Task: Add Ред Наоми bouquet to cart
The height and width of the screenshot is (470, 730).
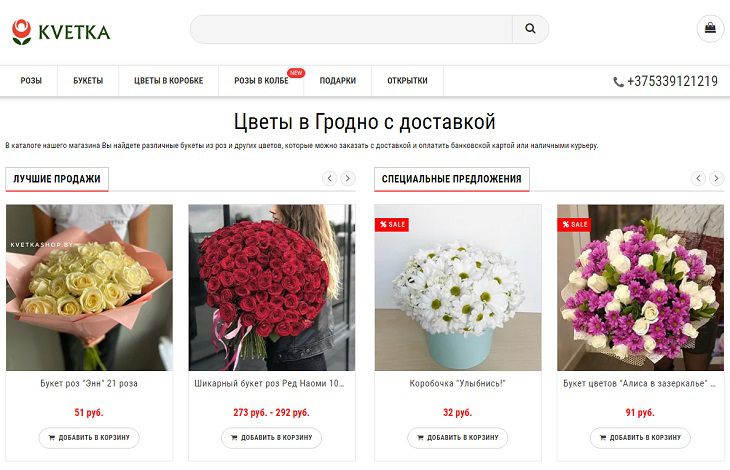Action: click(x=271, y=438)
